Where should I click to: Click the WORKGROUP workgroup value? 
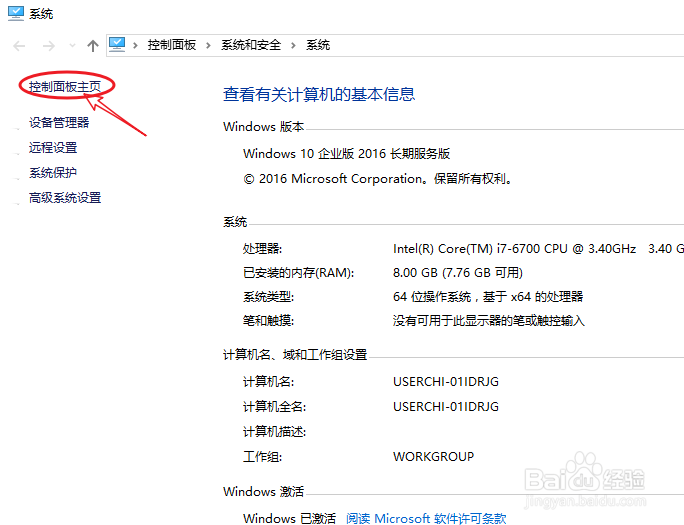(433, 457)
